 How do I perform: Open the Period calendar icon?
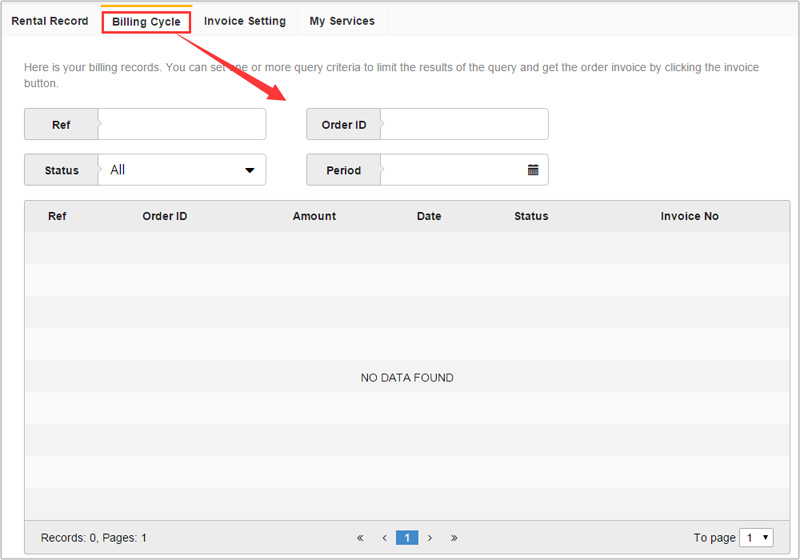533,170
